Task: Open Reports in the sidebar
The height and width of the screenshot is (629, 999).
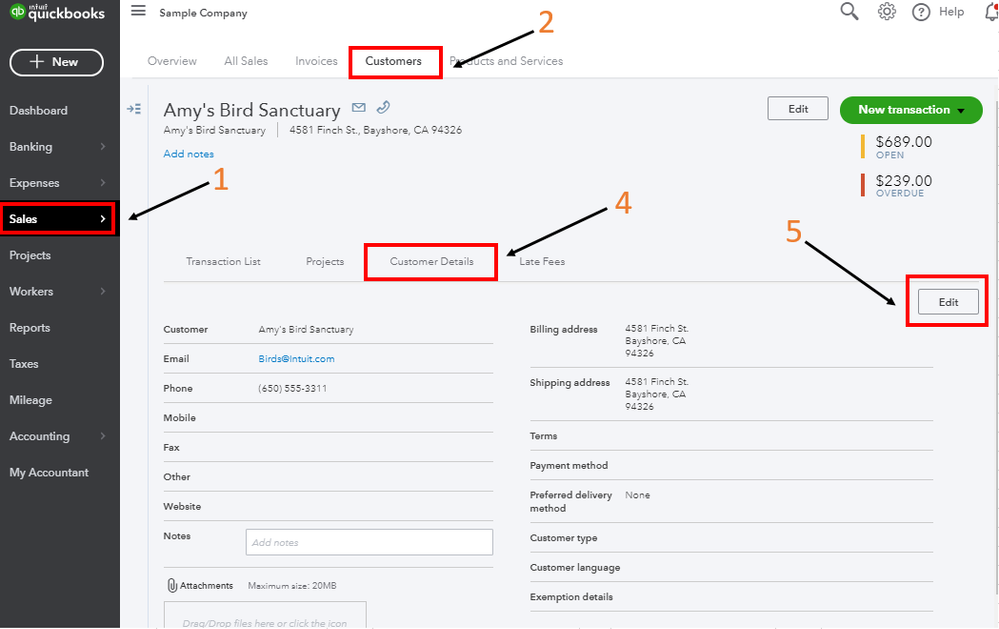Action: click(x=29, y=328)
